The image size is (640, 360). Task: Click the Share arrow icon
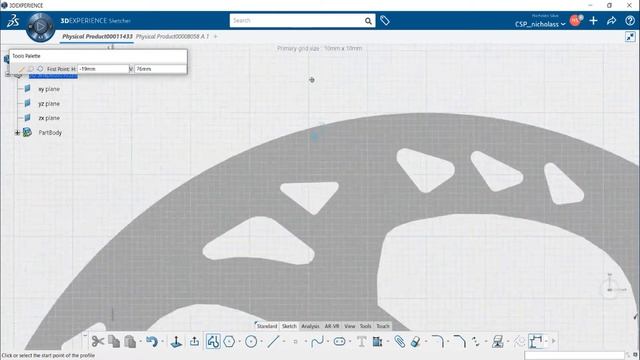[x=611, y=20]
